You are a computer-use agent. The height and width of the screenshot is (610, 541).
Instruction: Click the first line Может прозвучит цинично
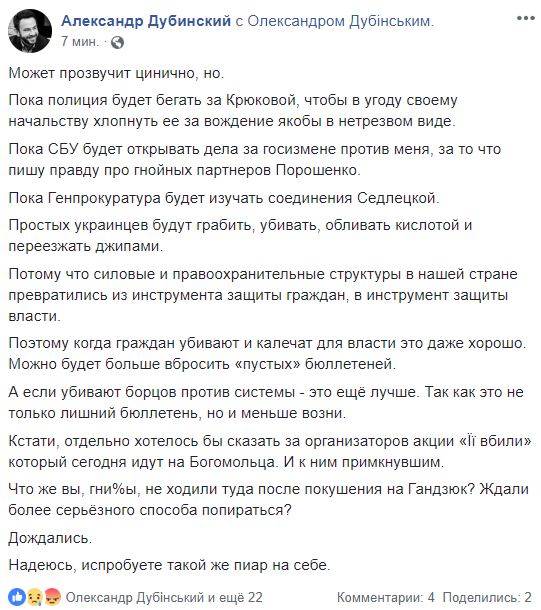(x=116, y=73)
